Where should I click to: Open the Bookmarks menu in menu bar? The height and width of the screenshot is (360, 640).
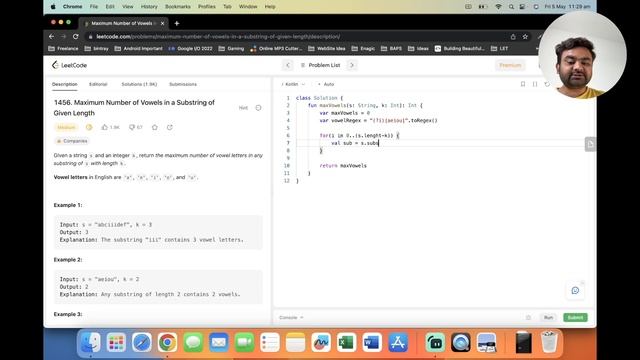[178, 7]
